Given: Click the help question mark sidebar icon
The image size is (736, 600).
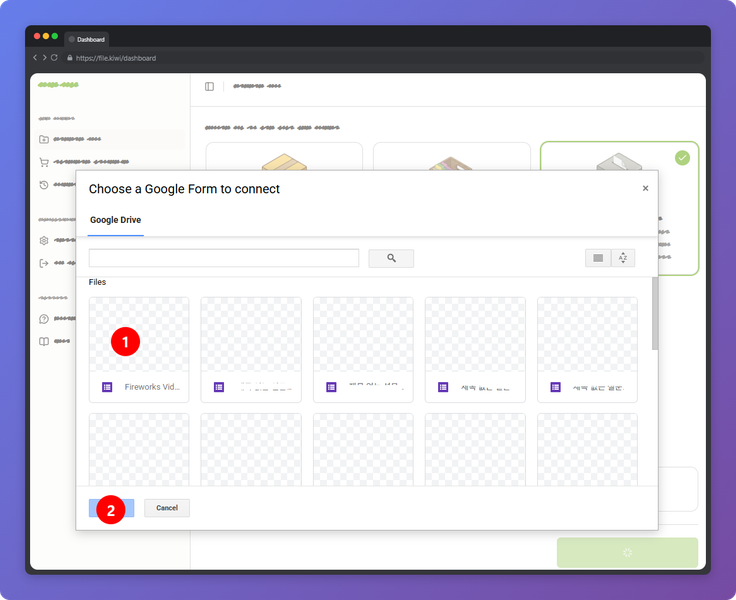Looking at the screenshot, I should [x=44, y=319].
